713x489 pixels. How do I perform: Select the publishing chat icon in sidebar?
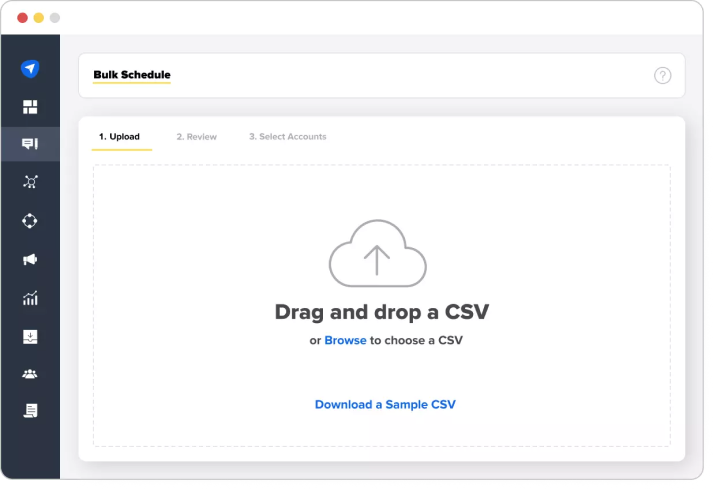coord(30,144)
